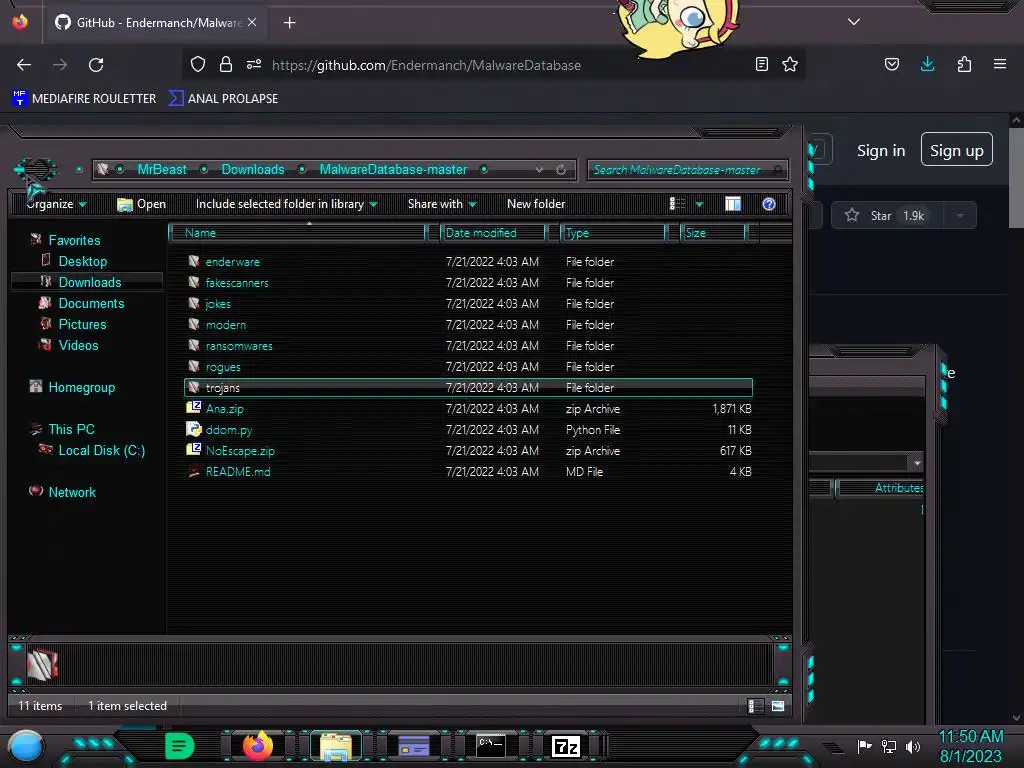Open the Start orb button
This screenshot has height=768, width=1024.
(x=25, y=748)
